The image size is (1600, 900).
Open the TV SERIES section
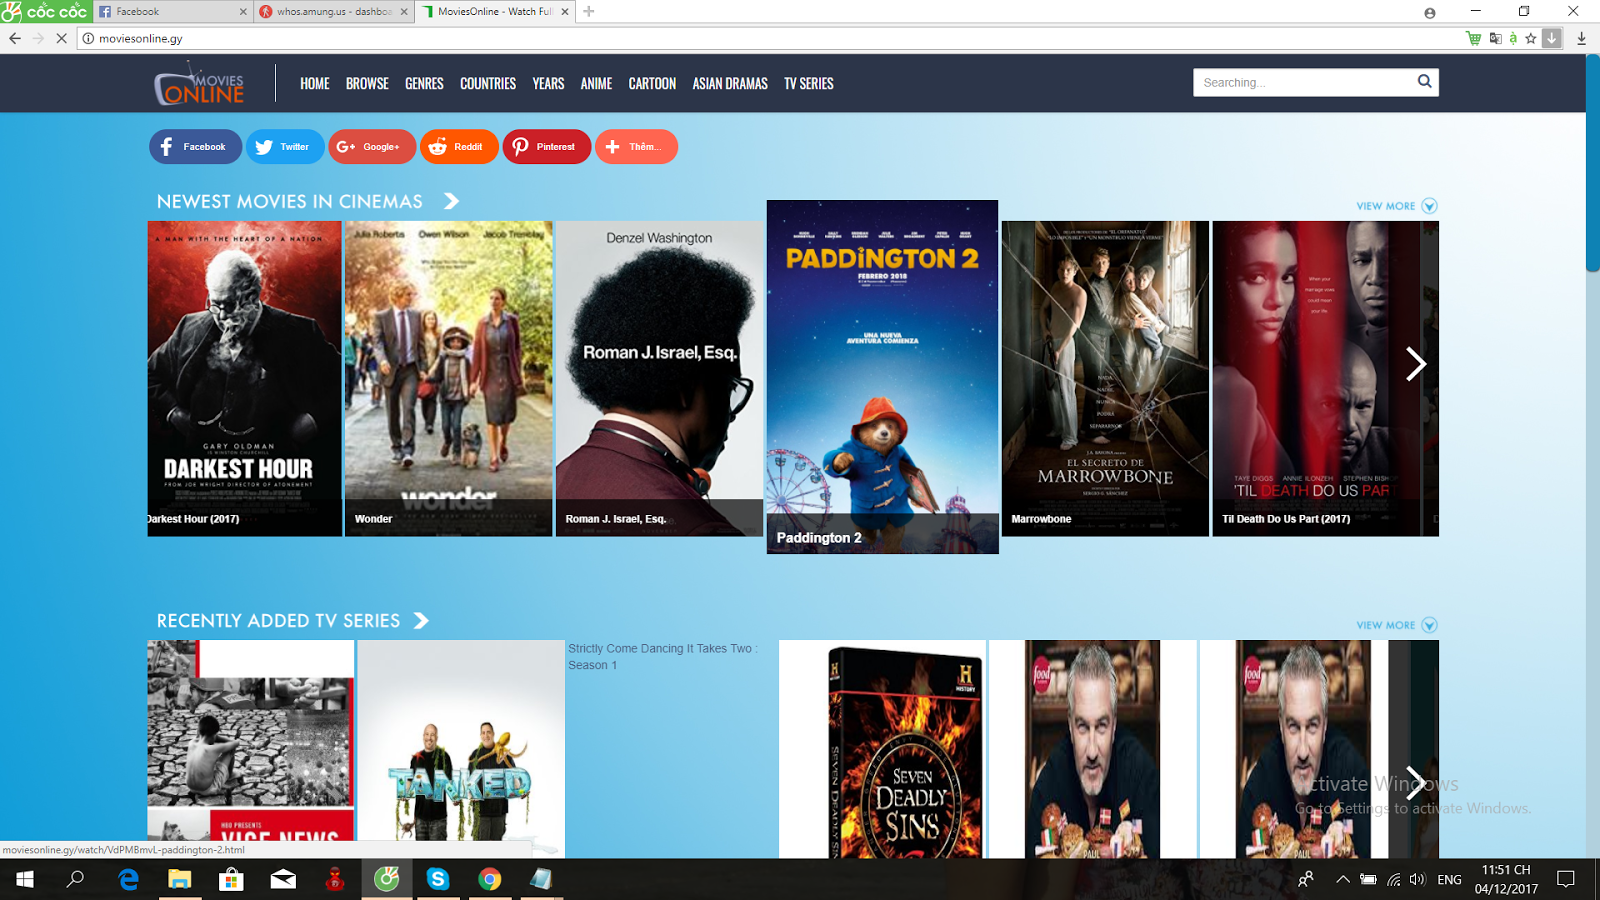(809, 84)
